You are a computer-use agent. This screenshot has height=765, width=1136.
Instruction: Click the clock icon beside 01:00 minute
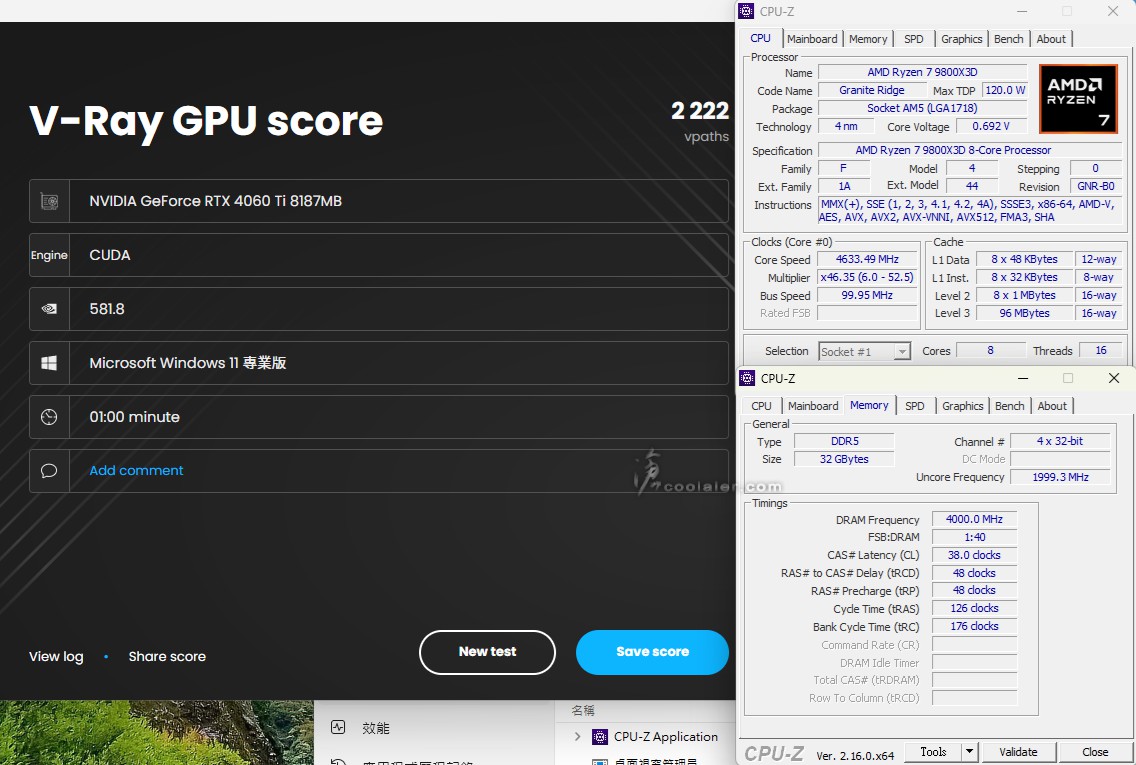click(x=49, y=417)
